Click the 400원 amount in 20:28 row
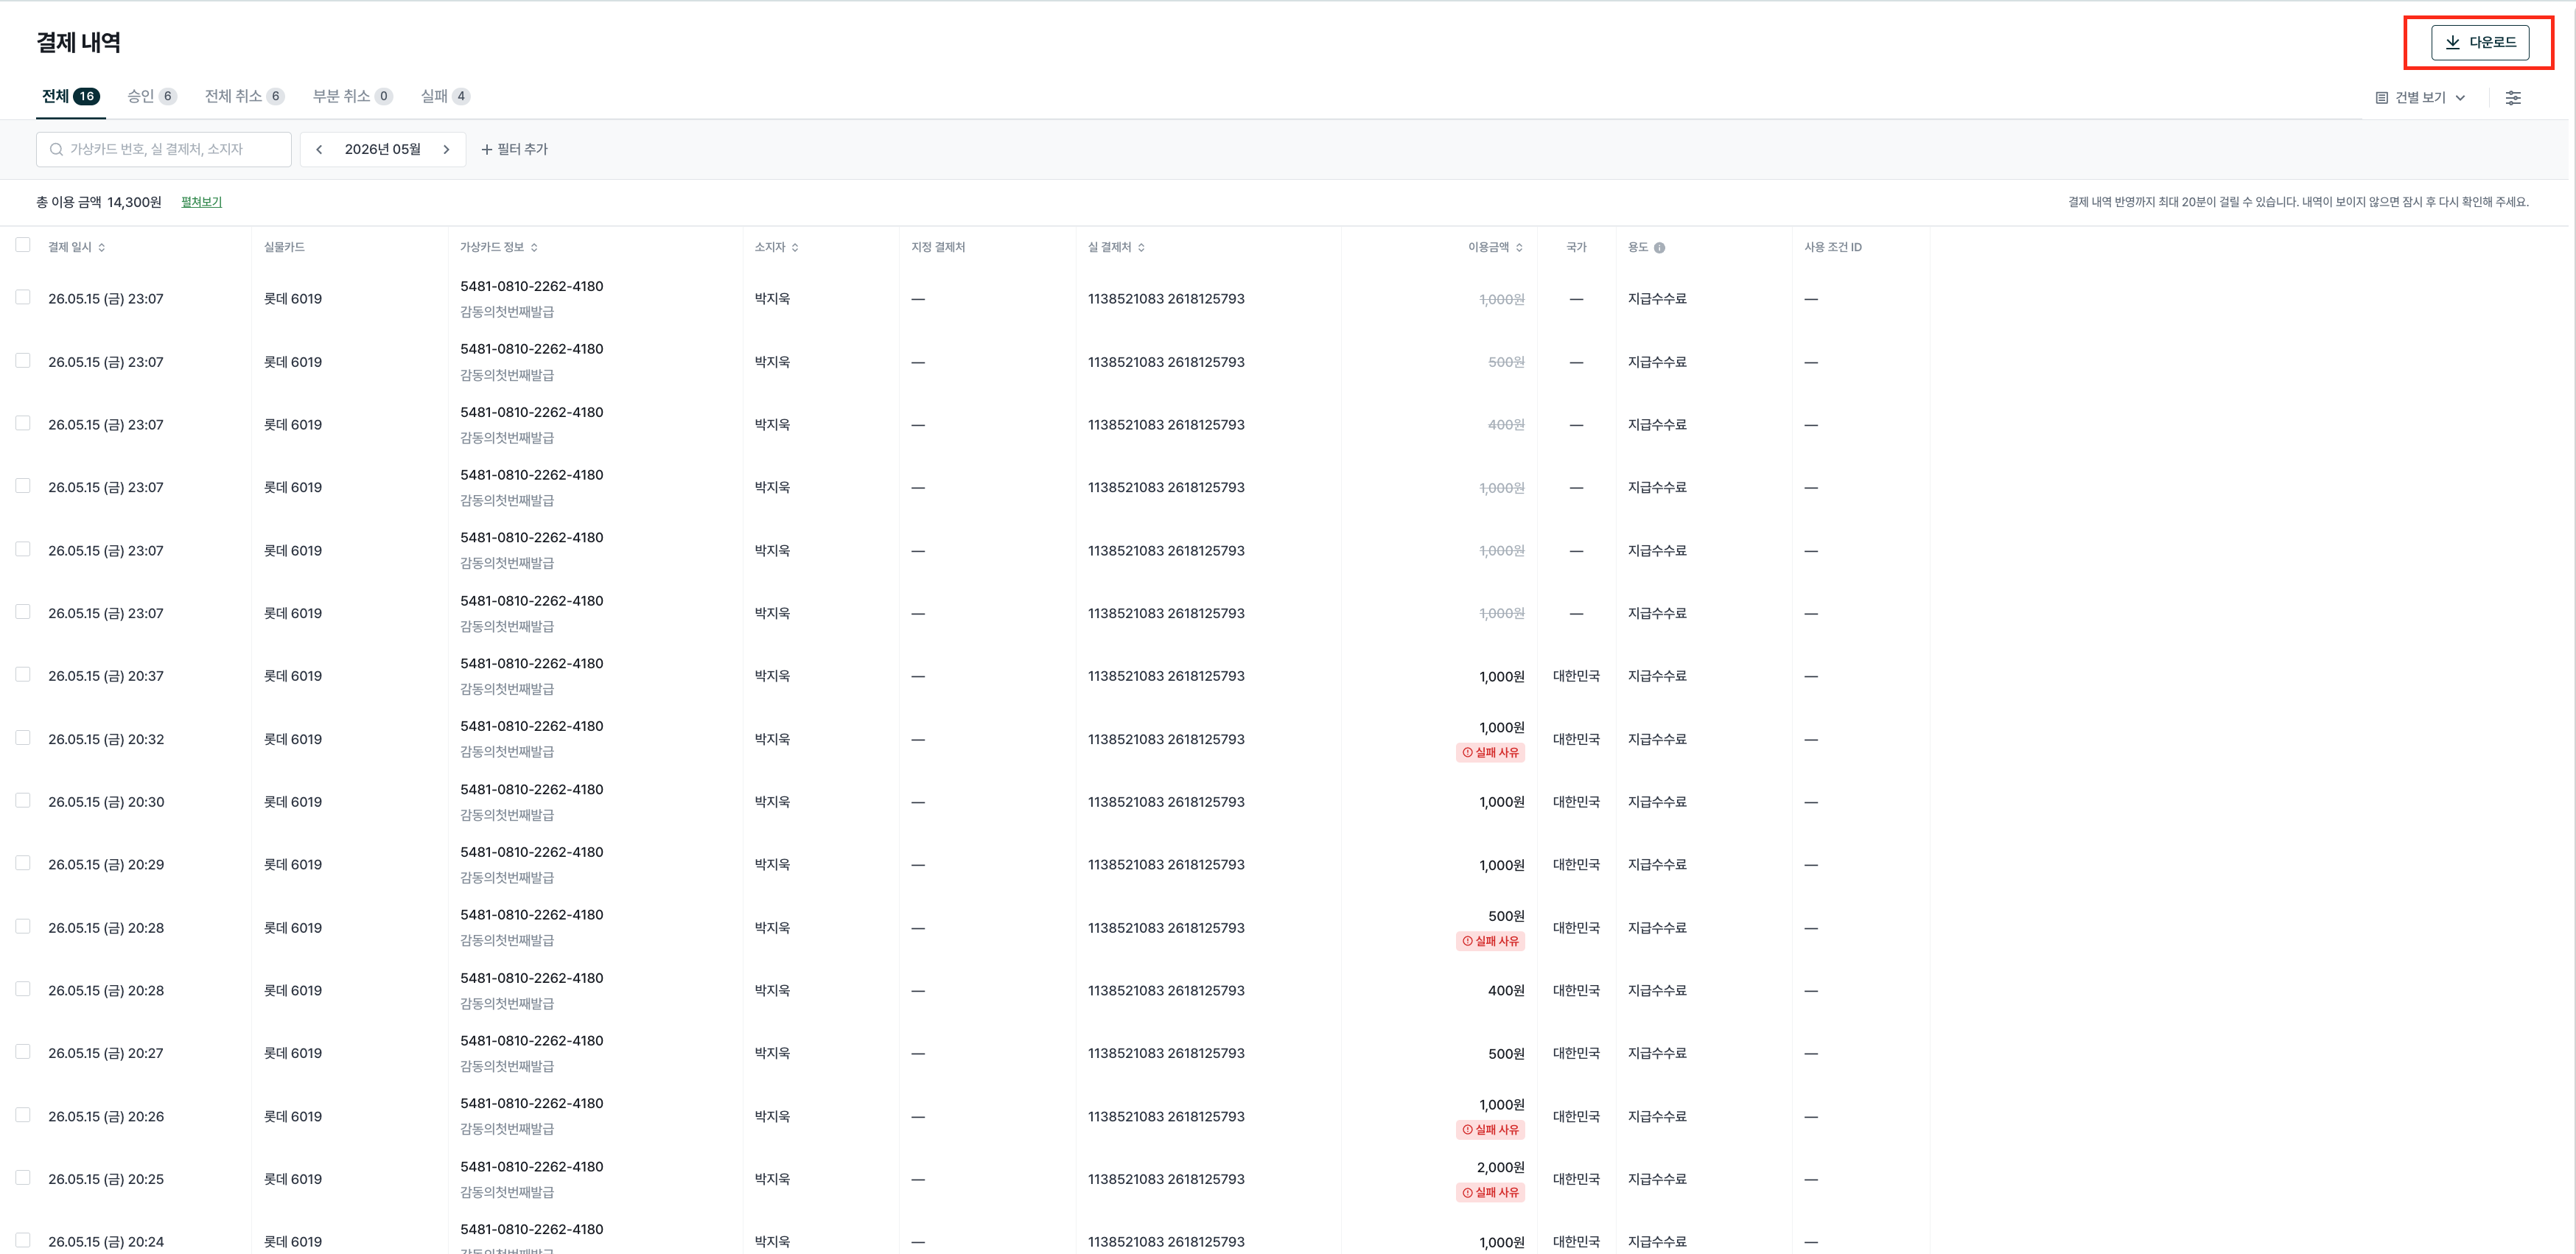Screen dimensions: 2576x1254 point(1506,991)
